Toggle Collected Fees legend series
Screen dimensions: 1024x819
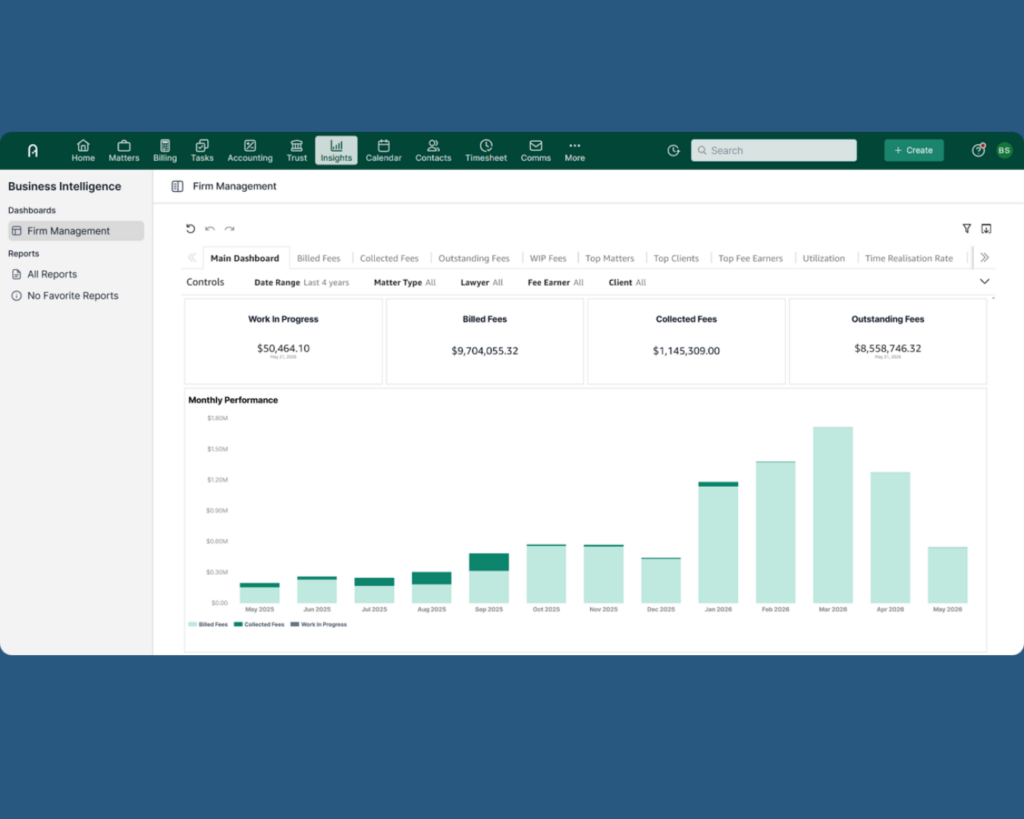coord(259,624)
